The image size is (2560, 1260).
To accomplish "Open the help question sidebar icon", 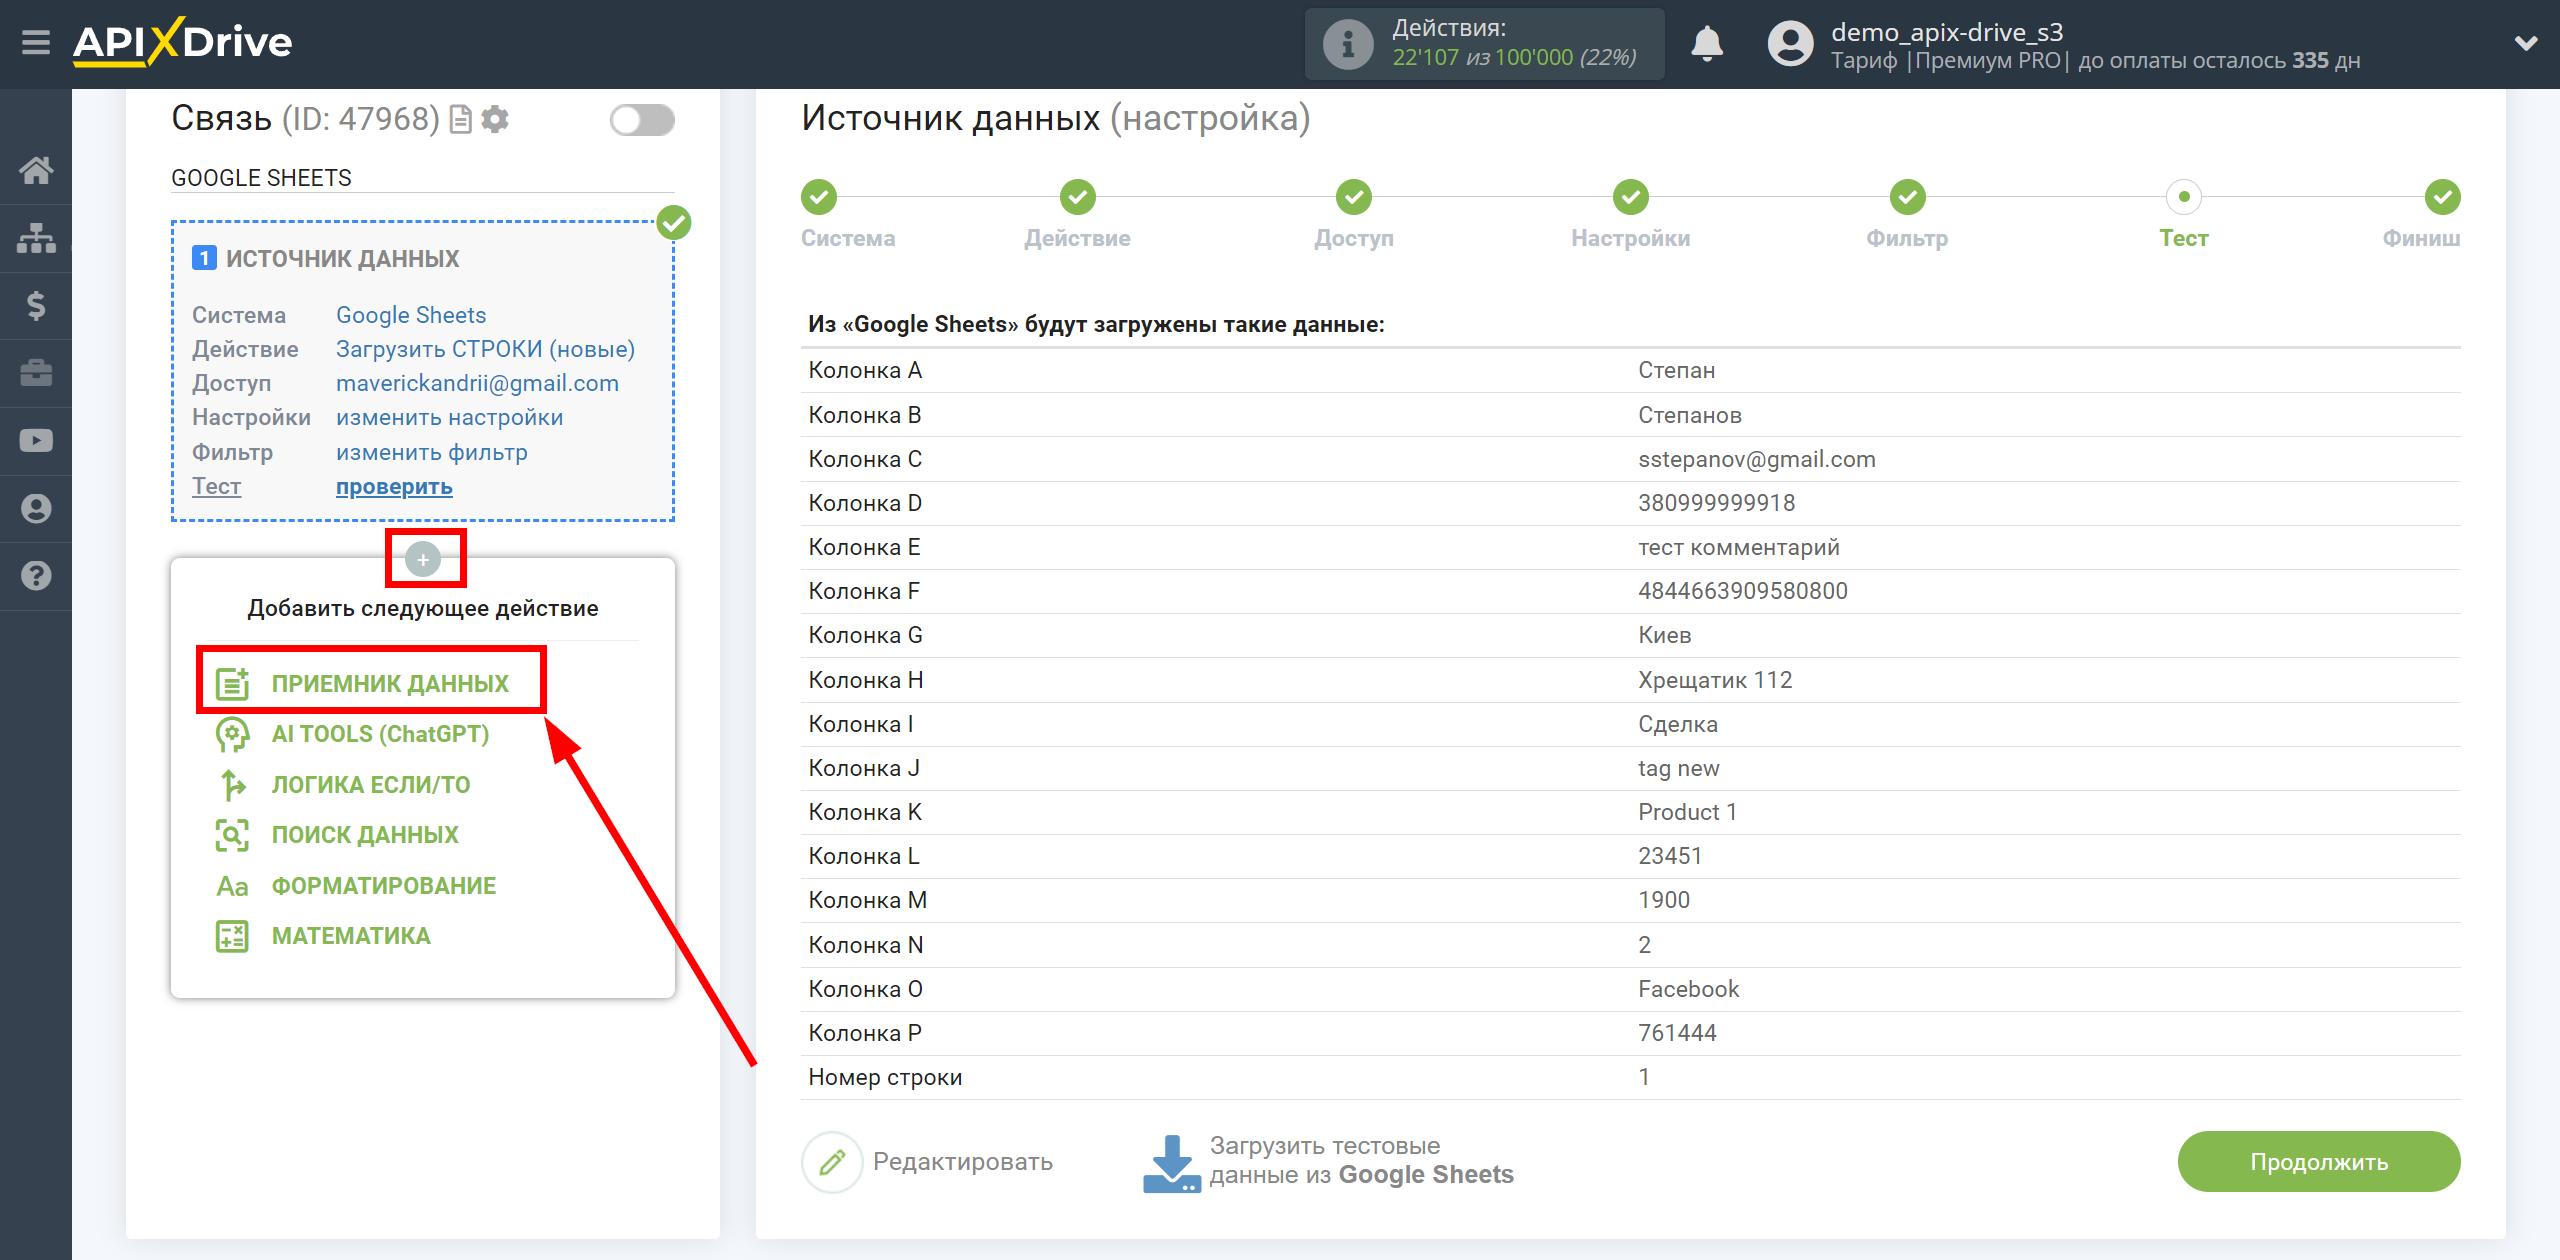I will 36,576.
